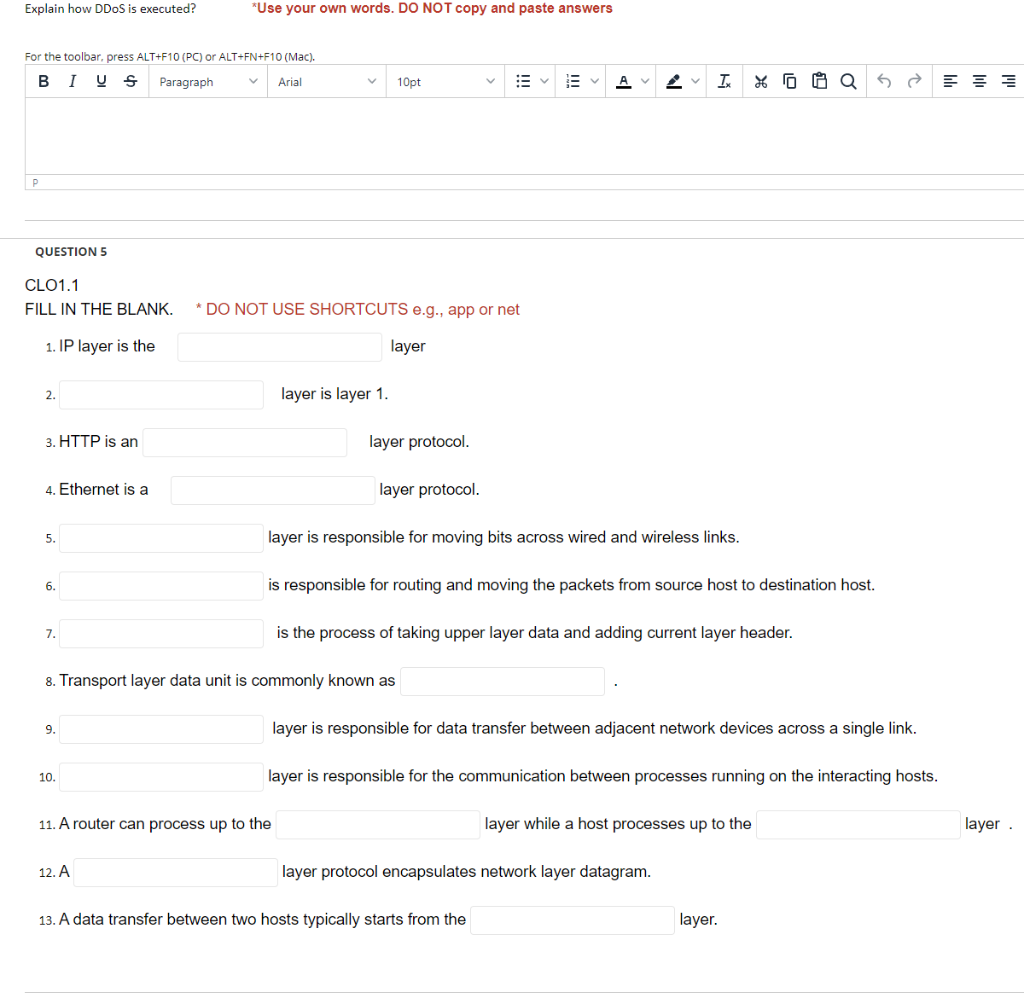This screenshot has height=1004, width=1024.
Task: Select the Paste icon
Action: click(x=819, y=81)
